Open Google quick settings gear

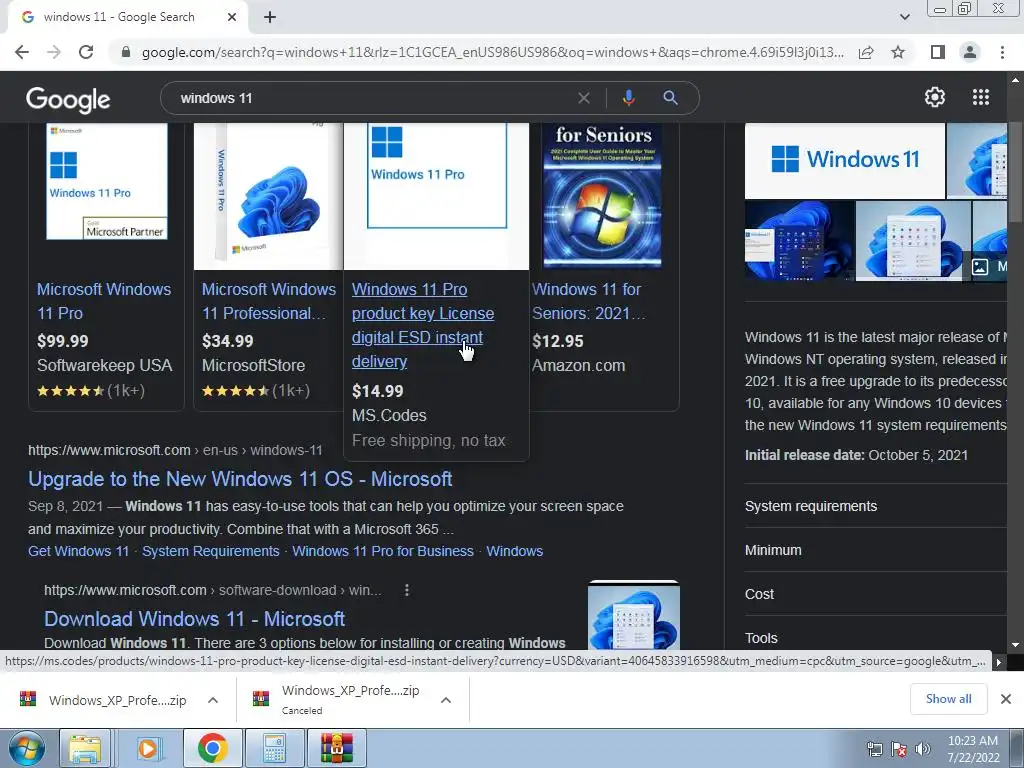(x=935, y=97)
